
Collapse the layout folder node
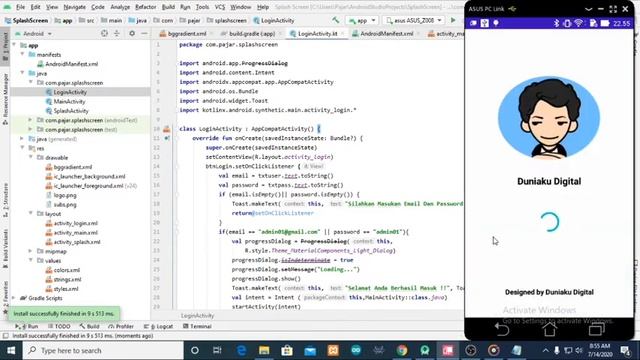click(31, 213)
